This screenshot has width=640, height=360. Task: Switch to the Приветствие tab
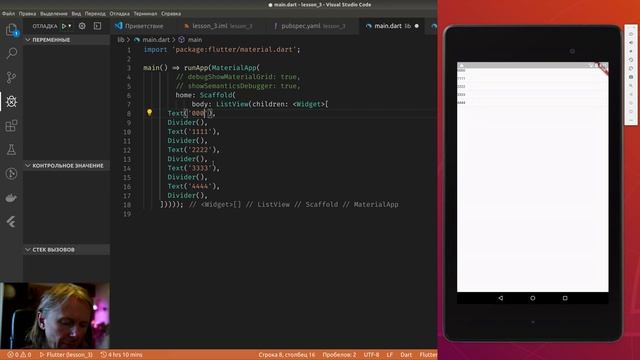[x=144, y=26]
